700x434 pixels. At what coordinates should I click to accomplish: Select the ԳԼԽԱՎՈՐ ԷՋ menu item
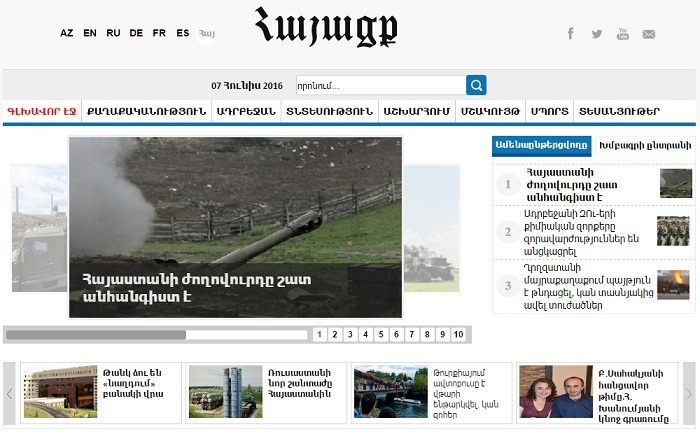pyautogui.click(x=42, y=111)
